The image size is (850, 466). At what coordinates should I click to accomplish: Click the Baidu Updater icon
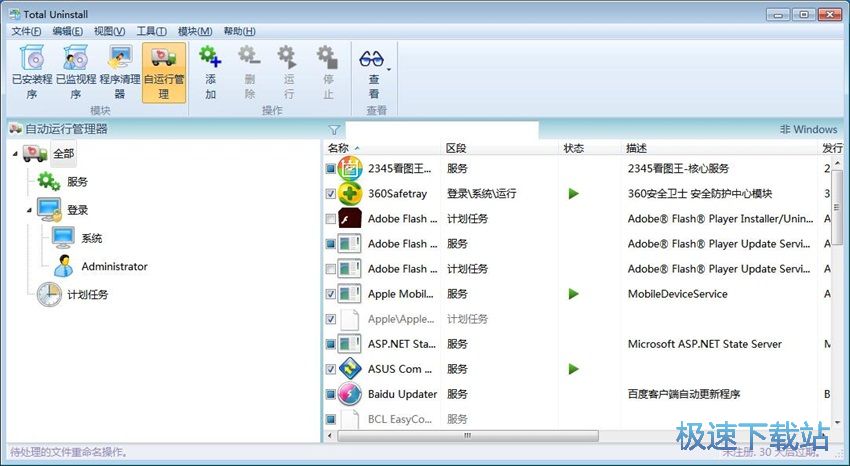(350, 394)
